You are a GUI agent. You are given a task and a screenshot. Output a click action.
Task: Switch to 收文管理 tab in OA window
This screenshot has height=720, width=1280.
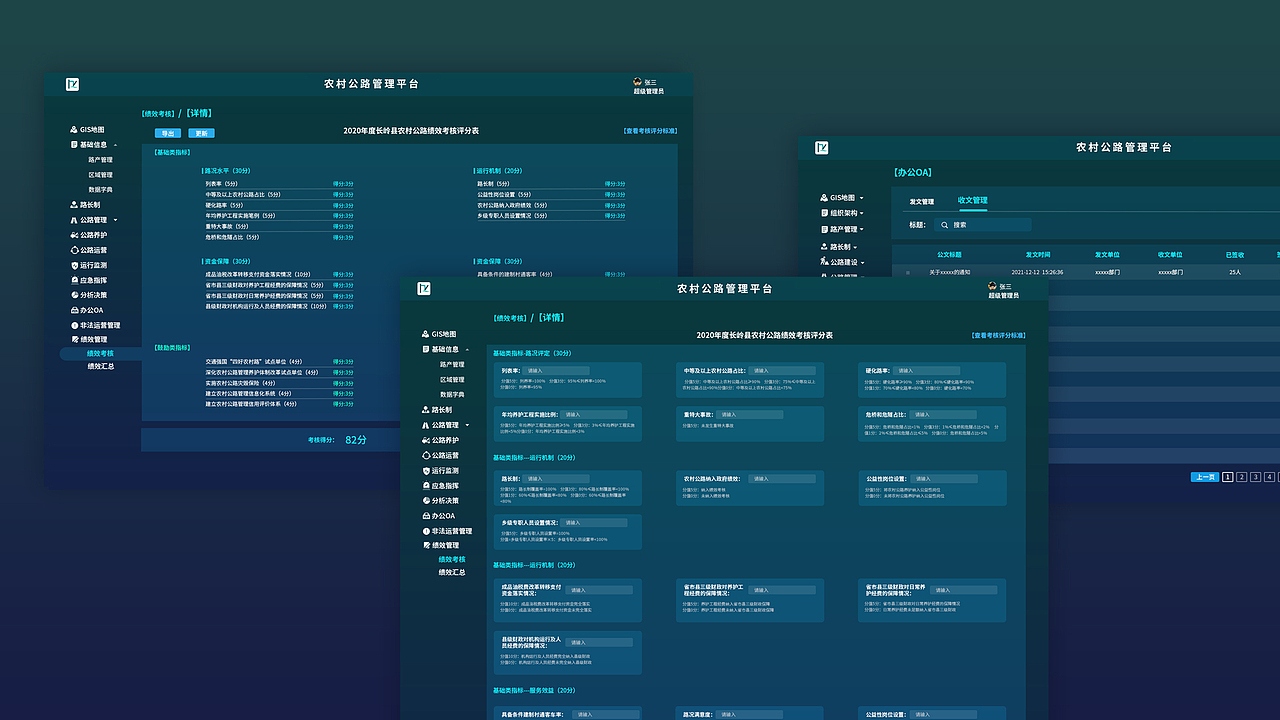pos(973,200)
